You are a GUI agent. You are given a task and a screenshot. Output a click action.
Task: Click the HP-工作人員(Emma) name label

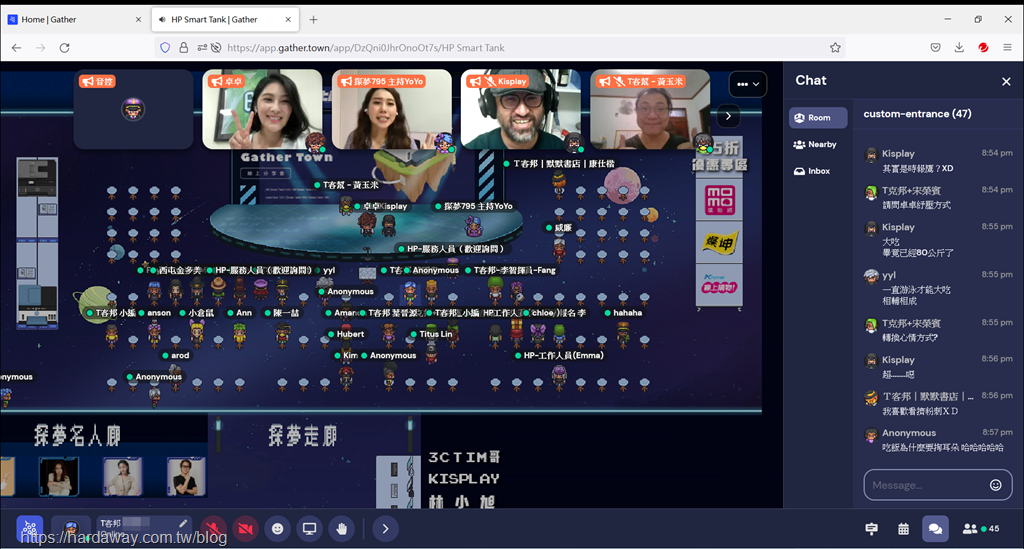(x=558, y=355)
